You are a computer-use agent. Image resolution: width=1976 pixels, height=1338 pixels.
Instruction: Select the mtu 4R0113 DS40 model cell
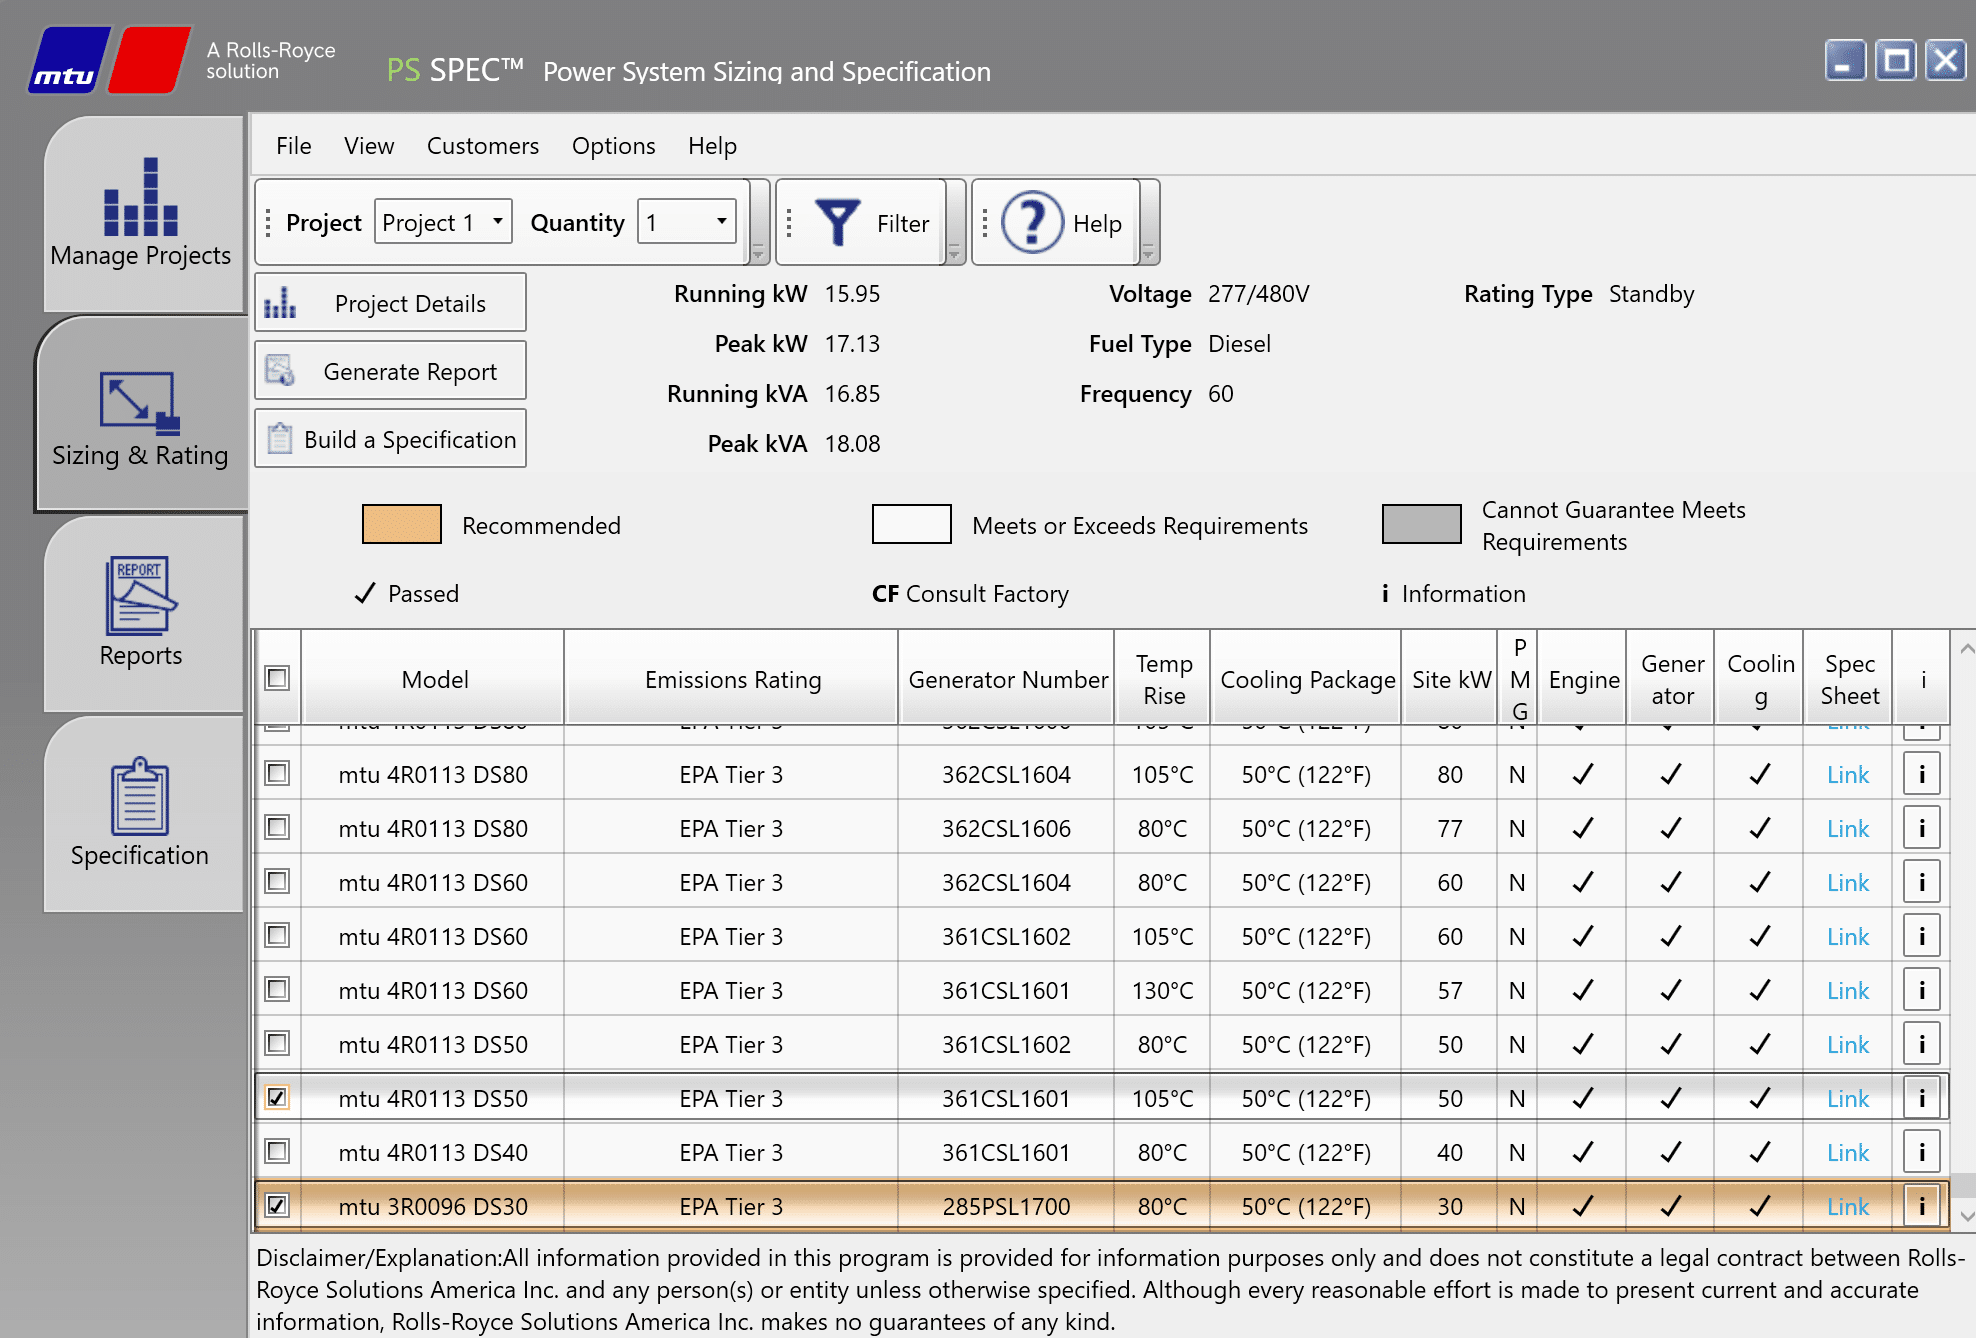[433, 1152]
